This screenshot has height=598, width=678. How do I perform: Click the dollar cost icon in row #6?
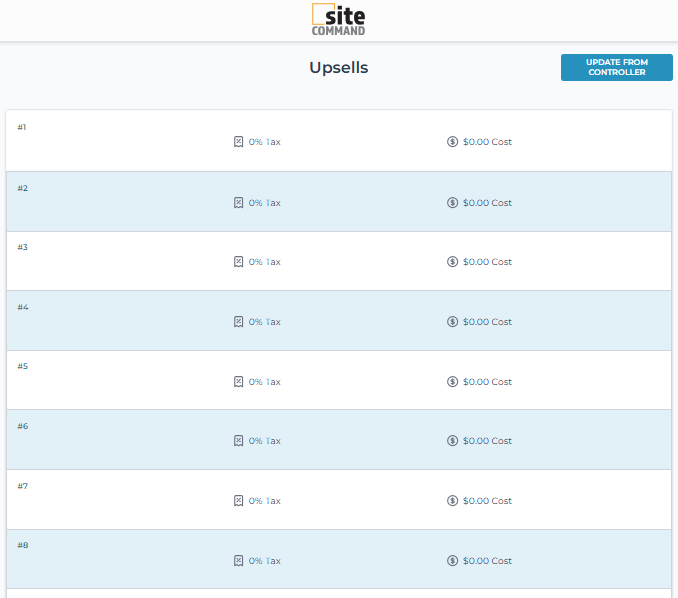[452, 441]
